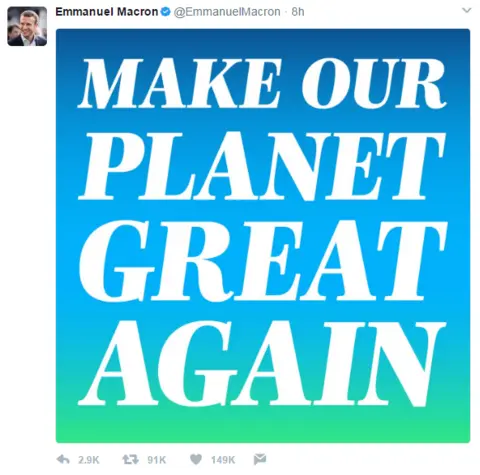This screenshot has height=475, width=480.
Task: Click the blue verified badge
Action: click(x=165, y=12)
